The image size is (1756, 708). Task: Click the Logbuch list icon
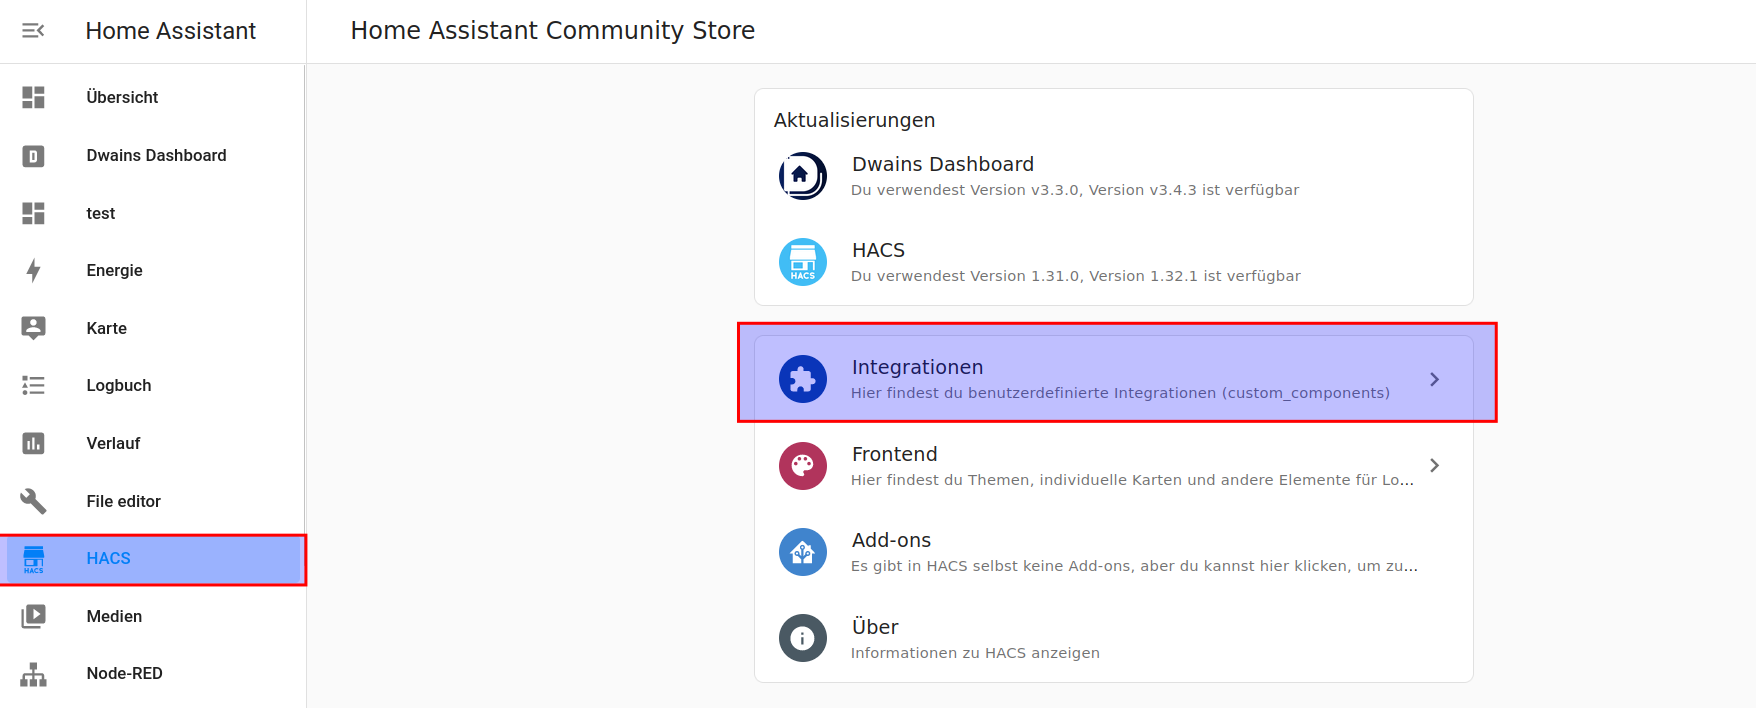click(33, 386)
